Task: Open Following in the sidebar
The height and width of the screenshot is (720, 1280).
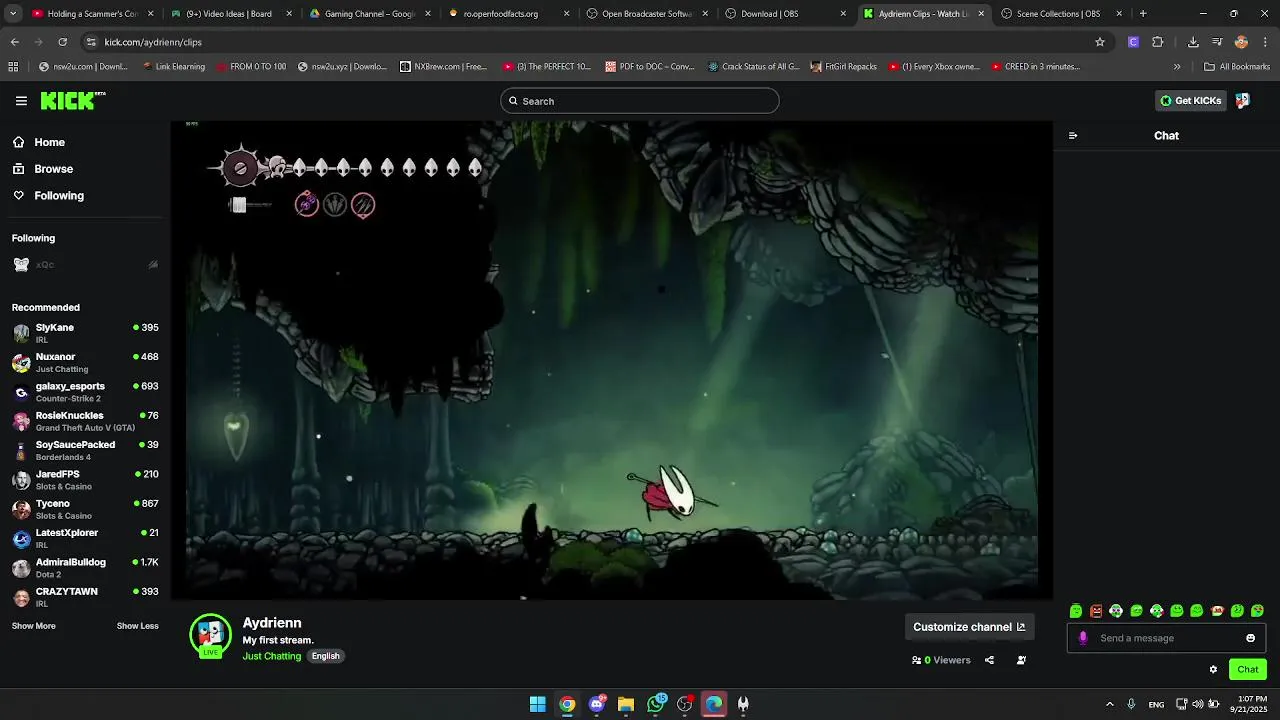Action: pyautogui.click(x=59, y=196)
